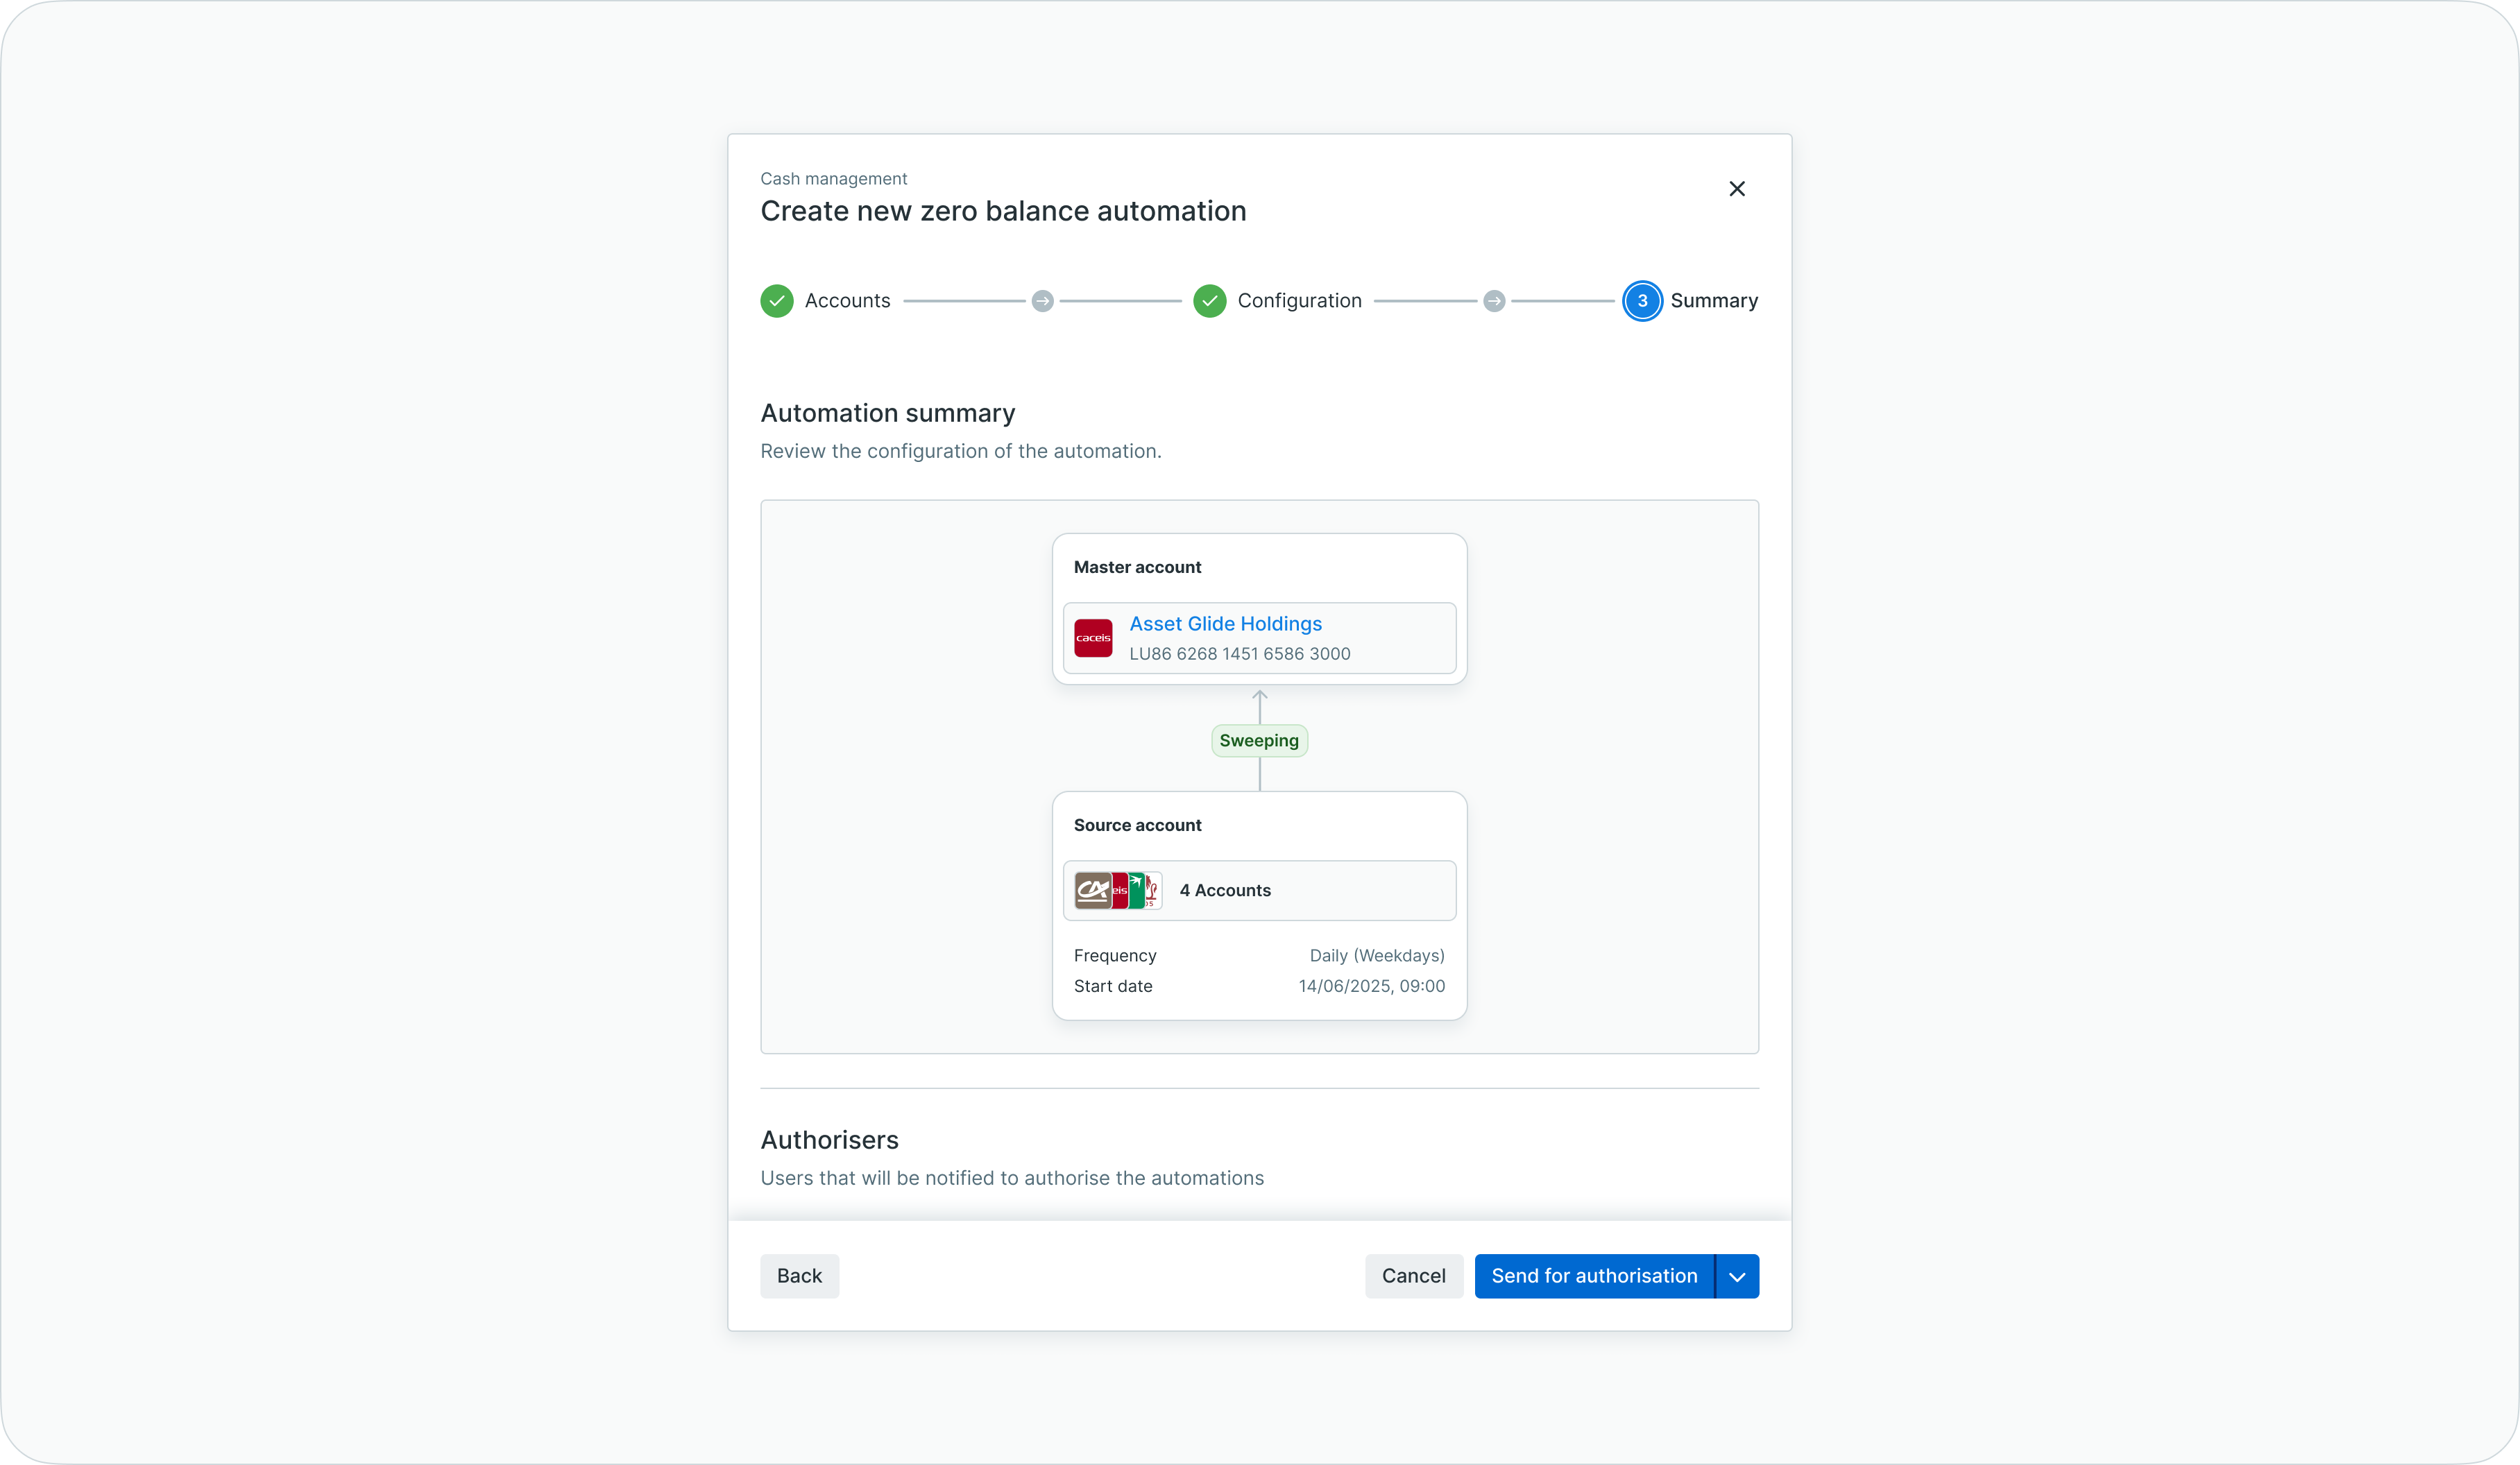2520x1465 pixels.
Task: Go Back to the previous step
Action: click(799, 1276)
